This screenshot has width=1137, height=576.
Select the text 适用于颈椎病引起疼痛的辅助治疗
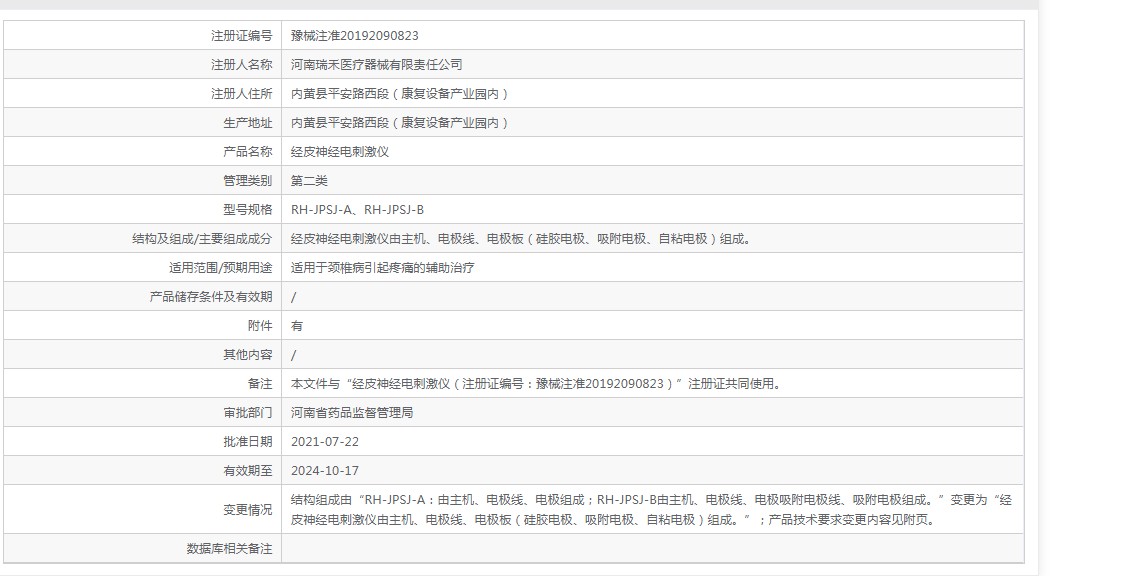pos(383,268)
